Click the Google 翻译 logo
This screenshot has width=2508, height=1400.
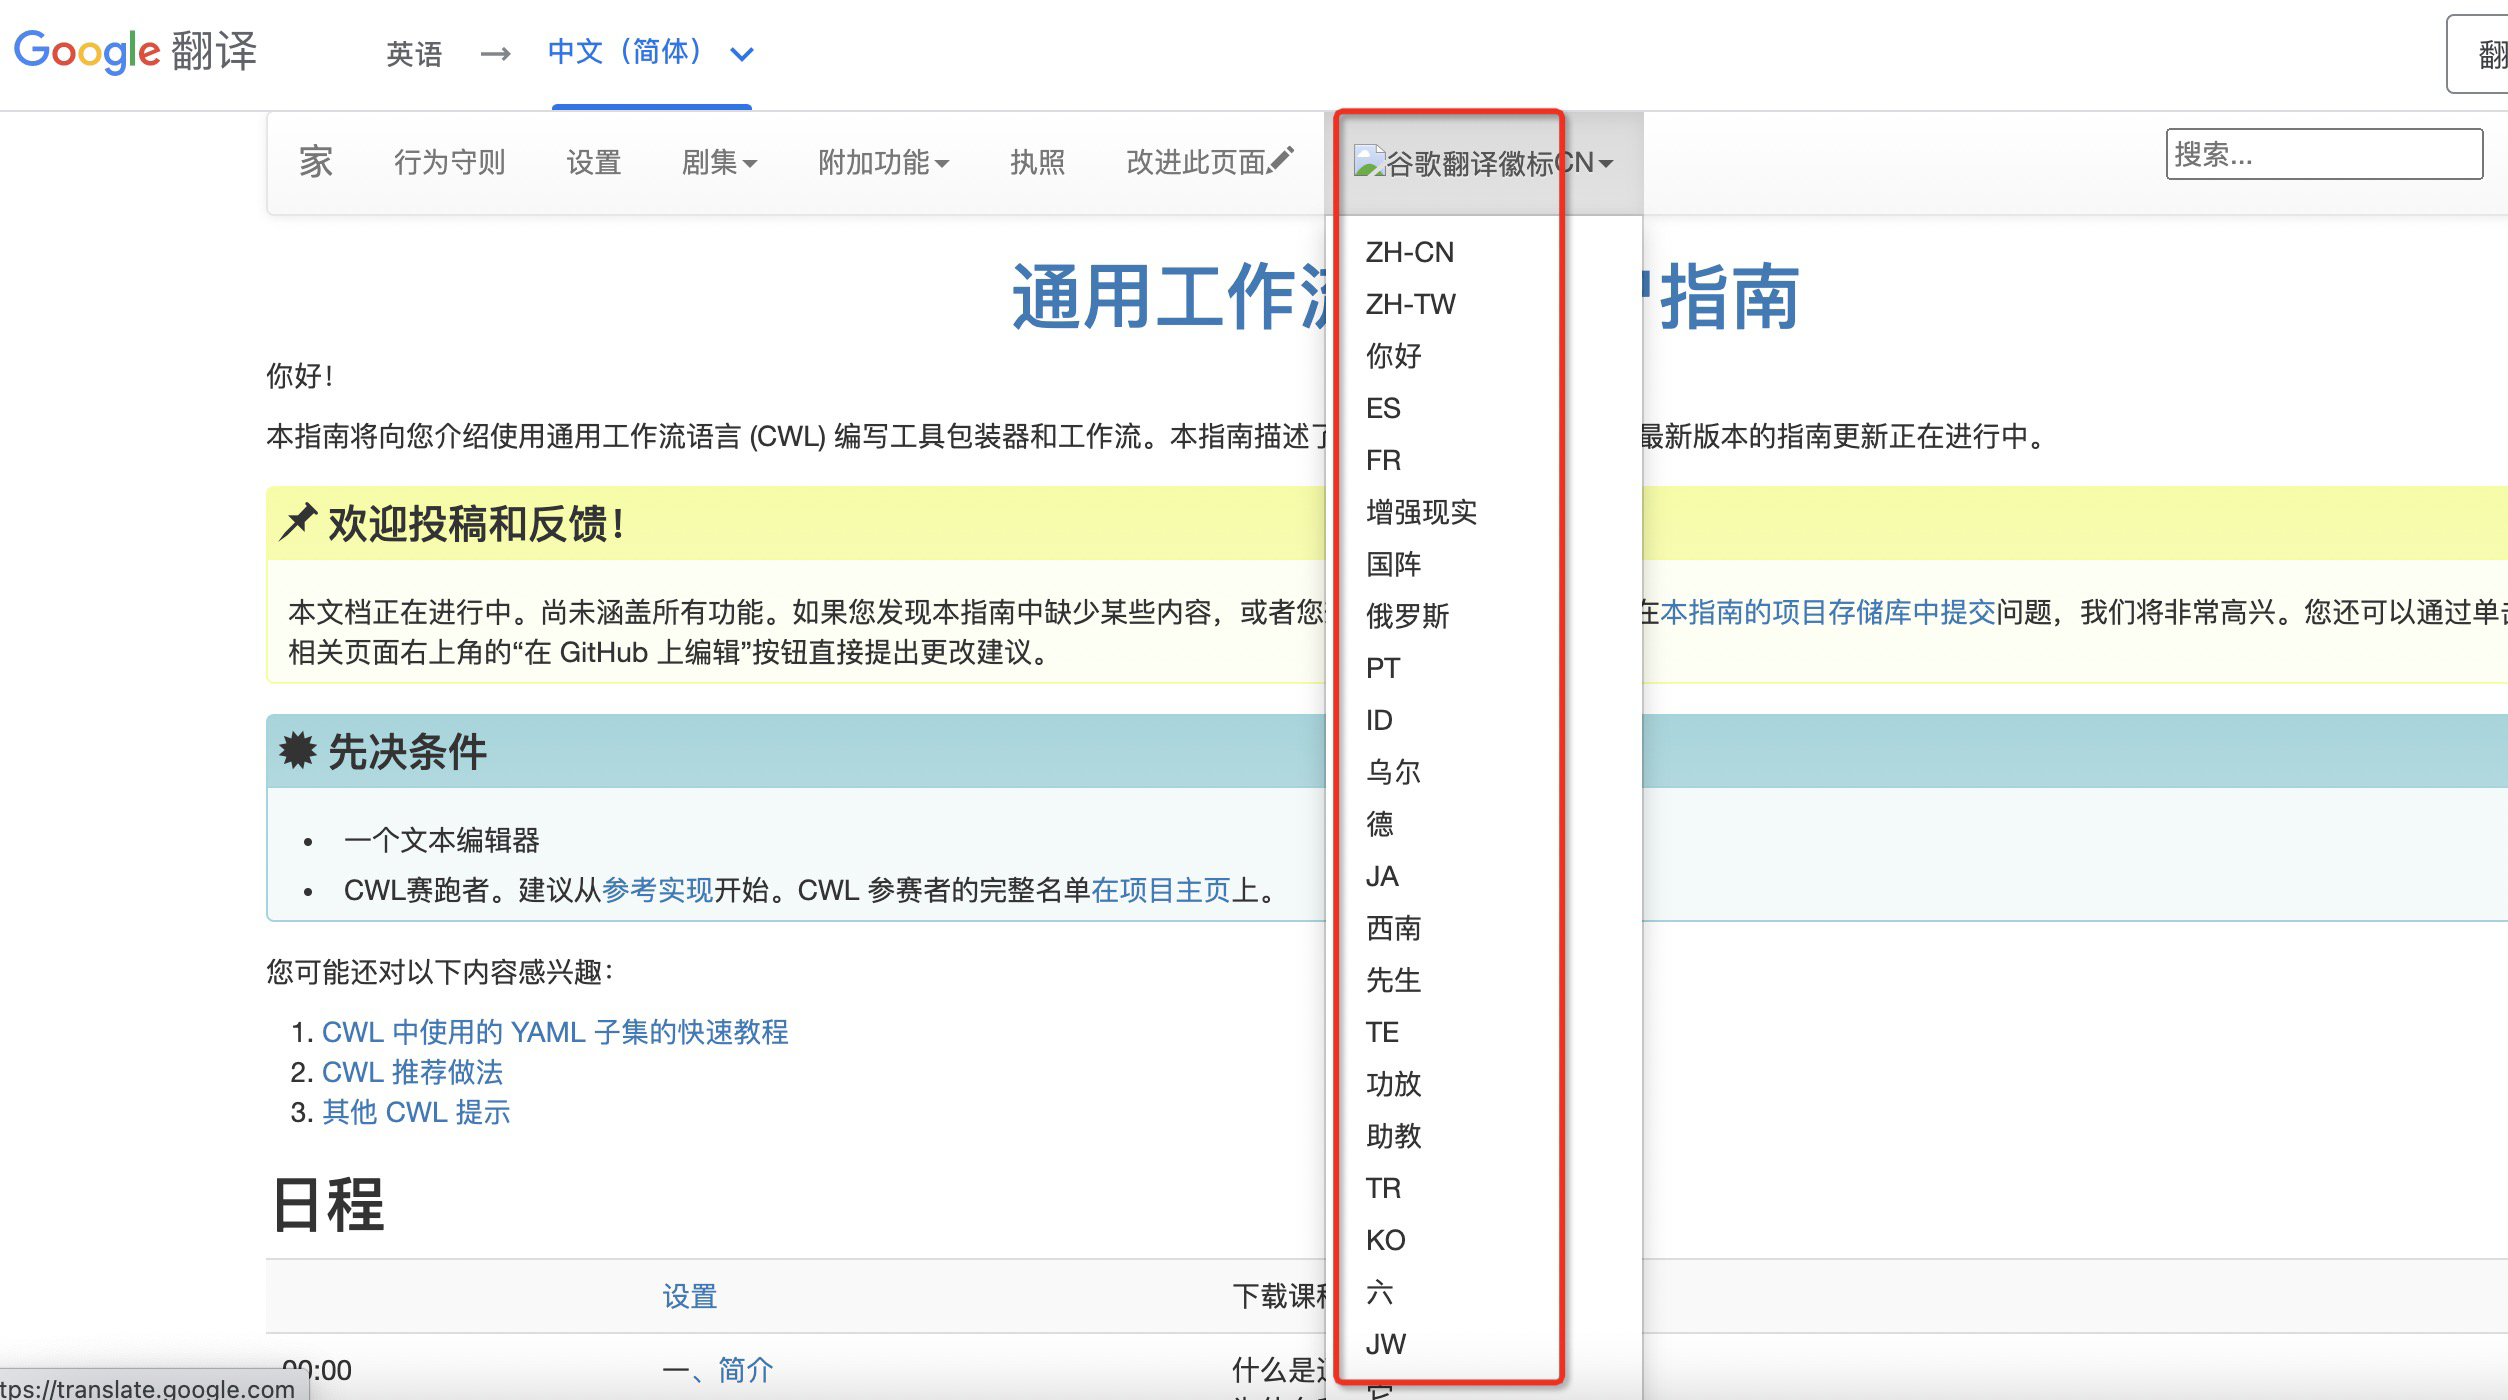tap(135, 51)
